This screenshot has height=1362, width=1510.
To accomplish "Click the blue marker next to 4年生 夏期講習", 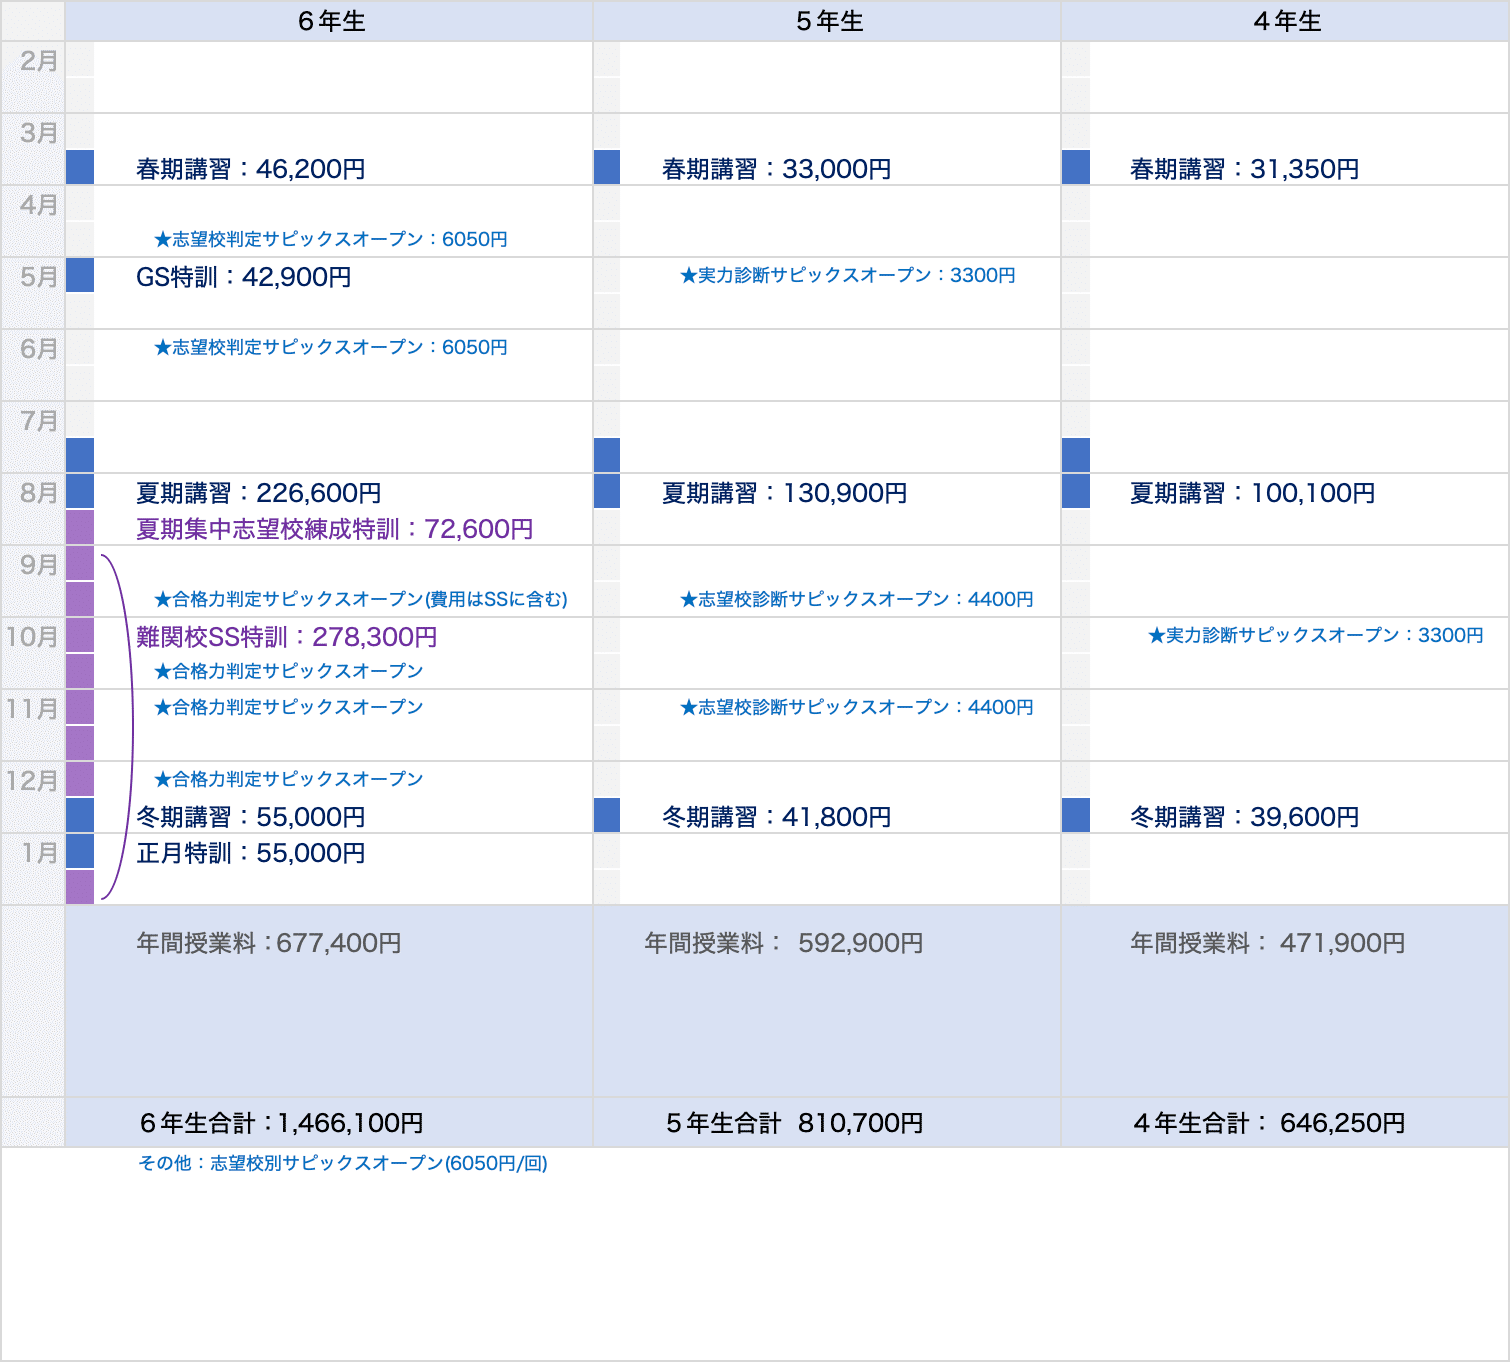I will 1076,492.
